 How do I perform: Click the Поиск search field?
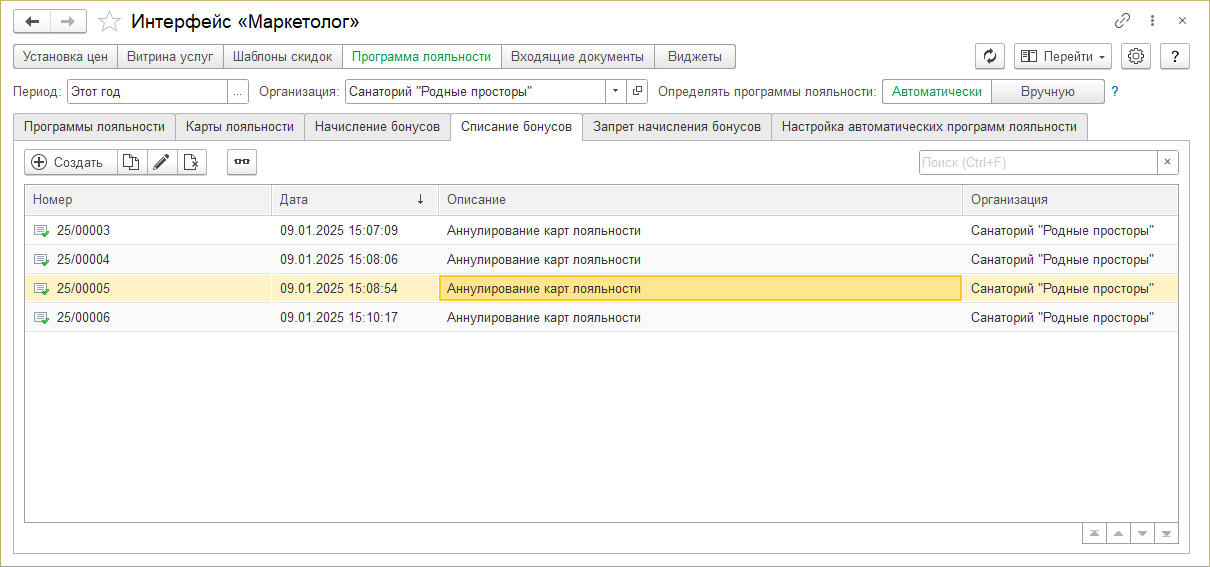pos(1037,162)
